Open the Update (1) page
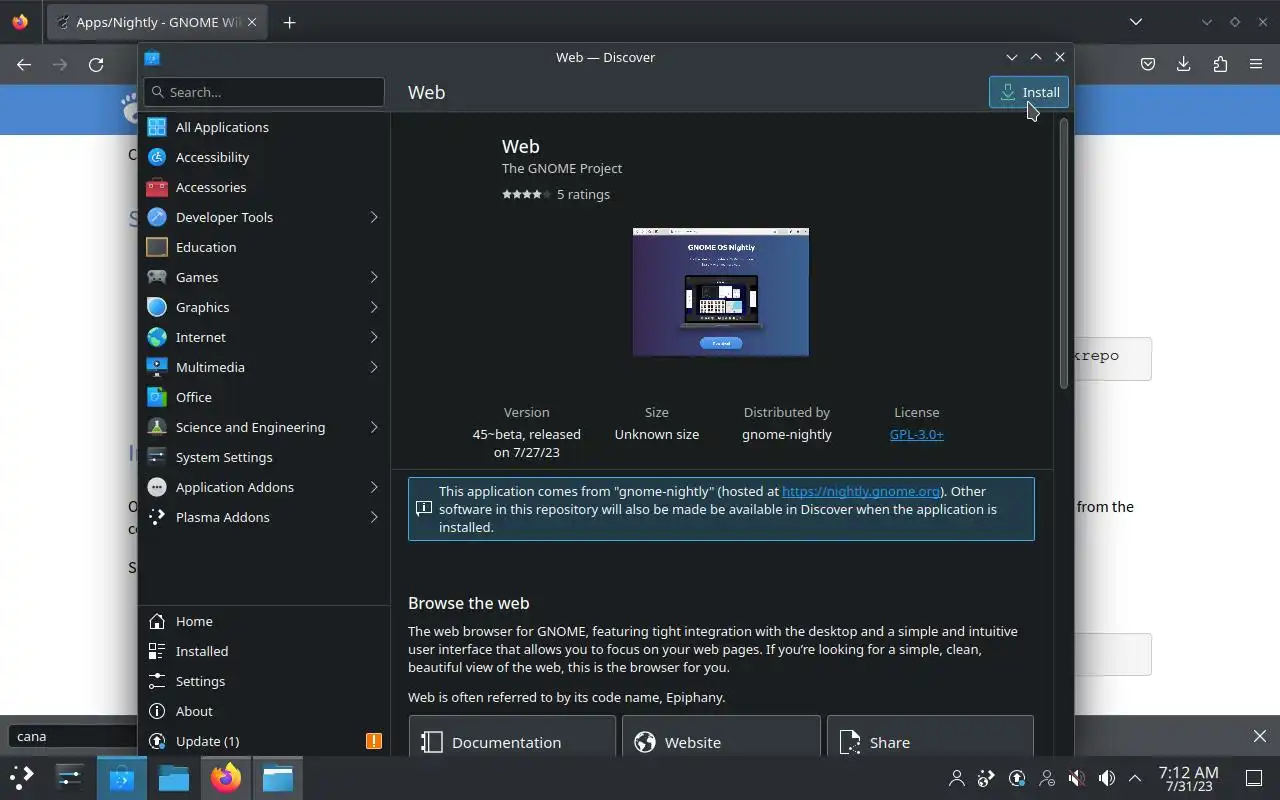The width and height of the screenshot is (1280, 800). click(264, 741)
